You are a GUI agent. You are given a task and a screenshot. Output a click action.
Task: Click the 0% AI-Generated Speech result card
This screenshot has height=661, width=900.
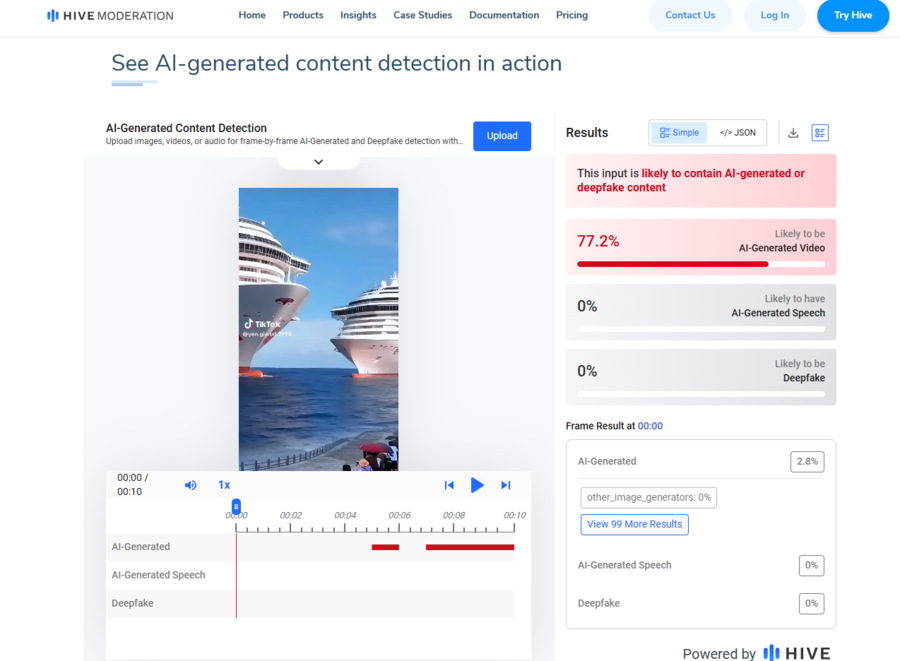(701, 312)
